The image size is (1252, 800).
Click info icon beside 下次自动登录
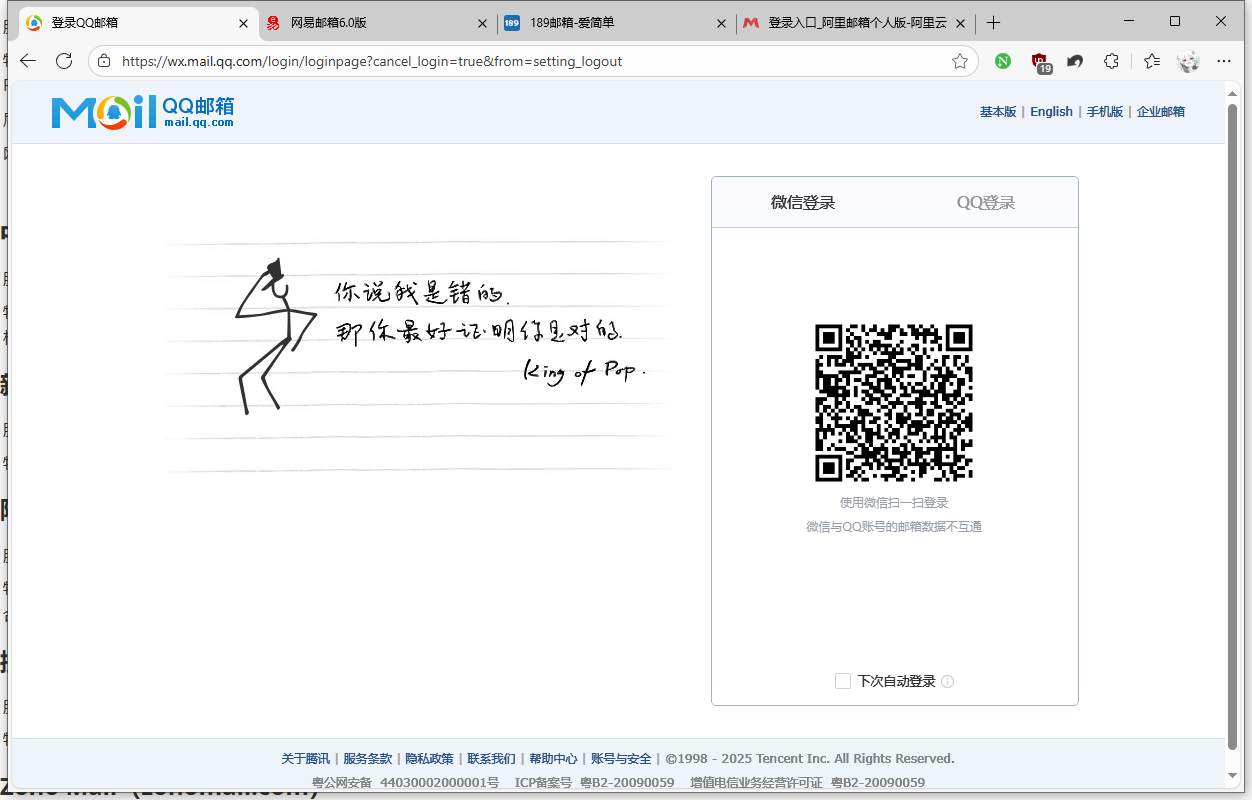coord(948,682)
